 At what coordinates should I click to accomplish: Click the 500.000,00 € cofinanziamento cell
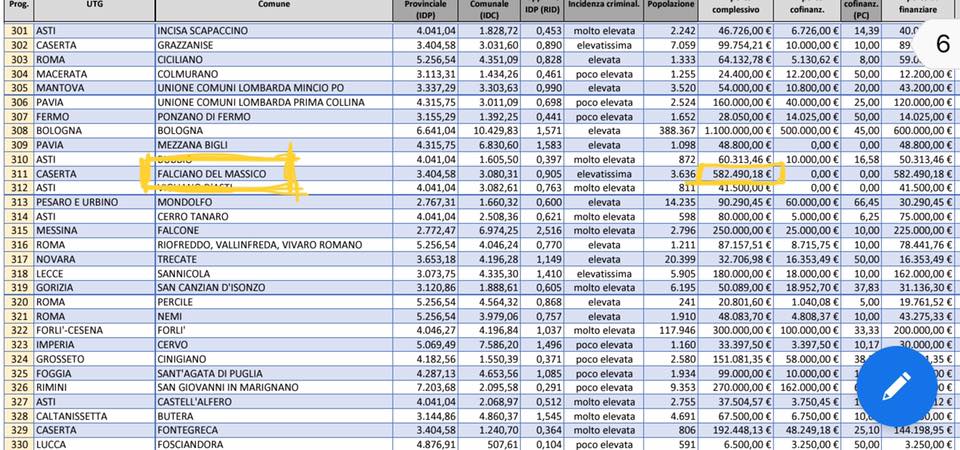click(808, 131)
